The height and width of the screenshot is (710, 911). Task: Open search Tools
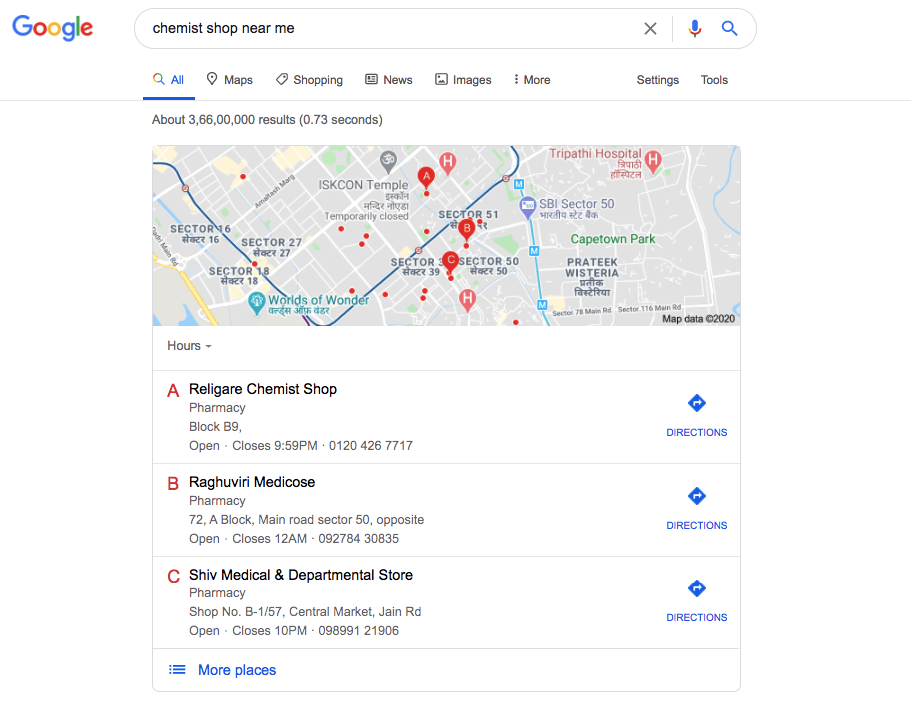point(714,80)
